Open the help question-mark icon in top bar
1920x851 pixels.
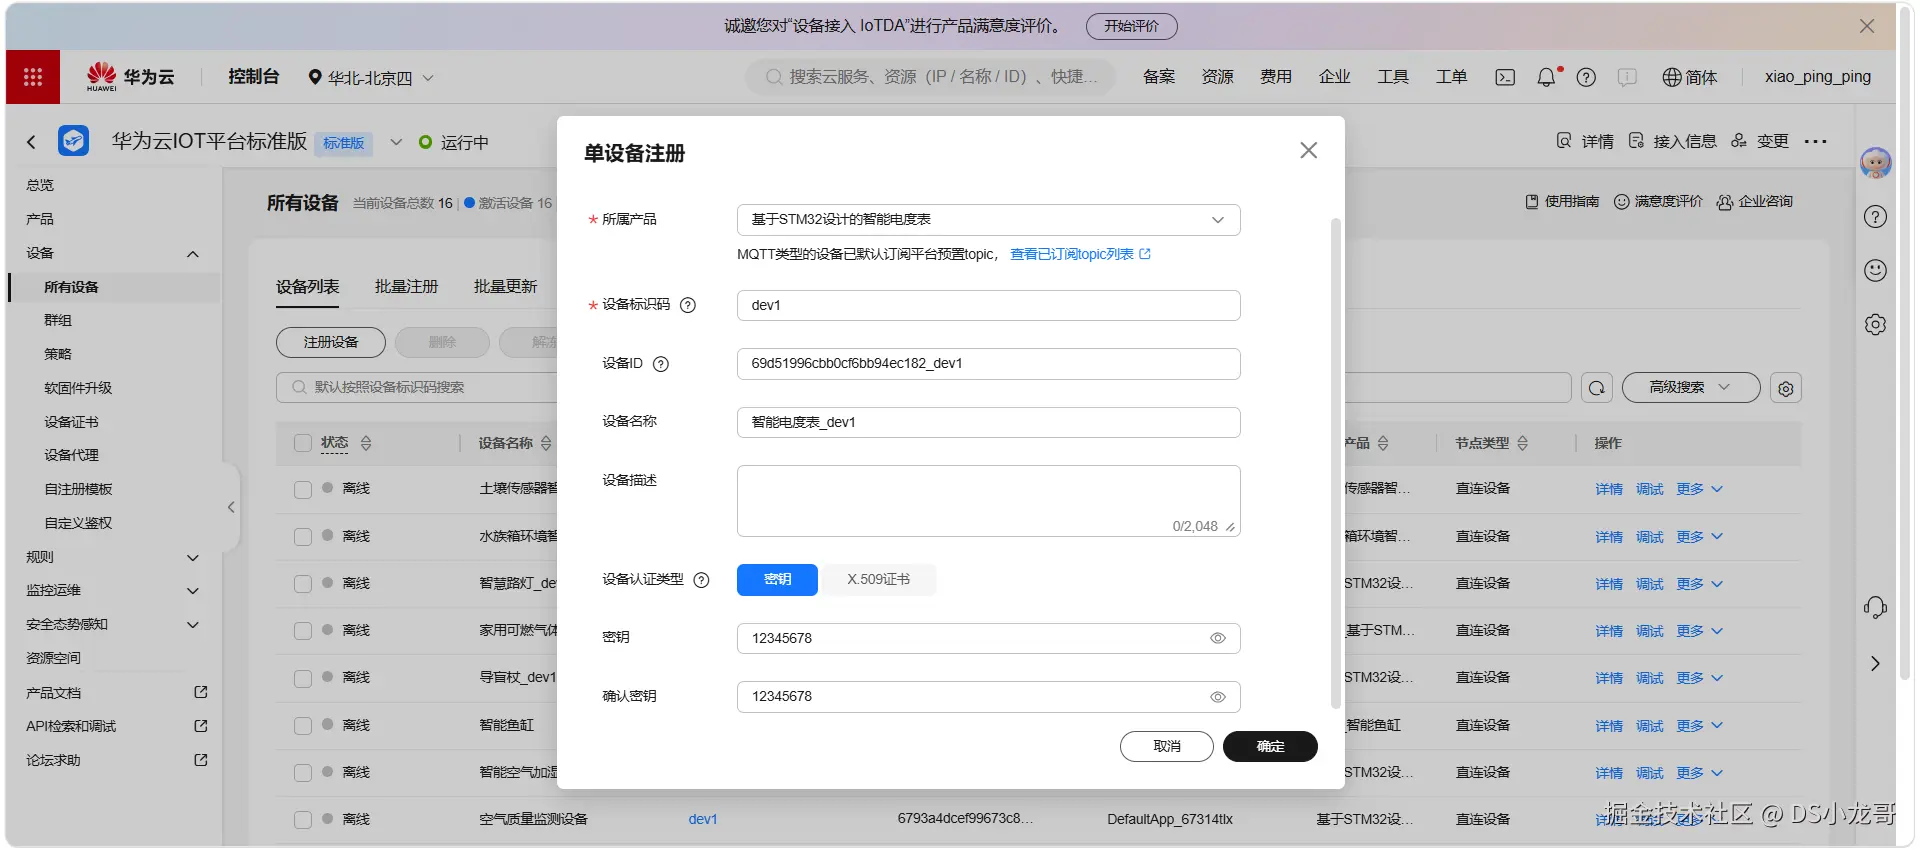pyautogui.click(x=1586, y=77)
